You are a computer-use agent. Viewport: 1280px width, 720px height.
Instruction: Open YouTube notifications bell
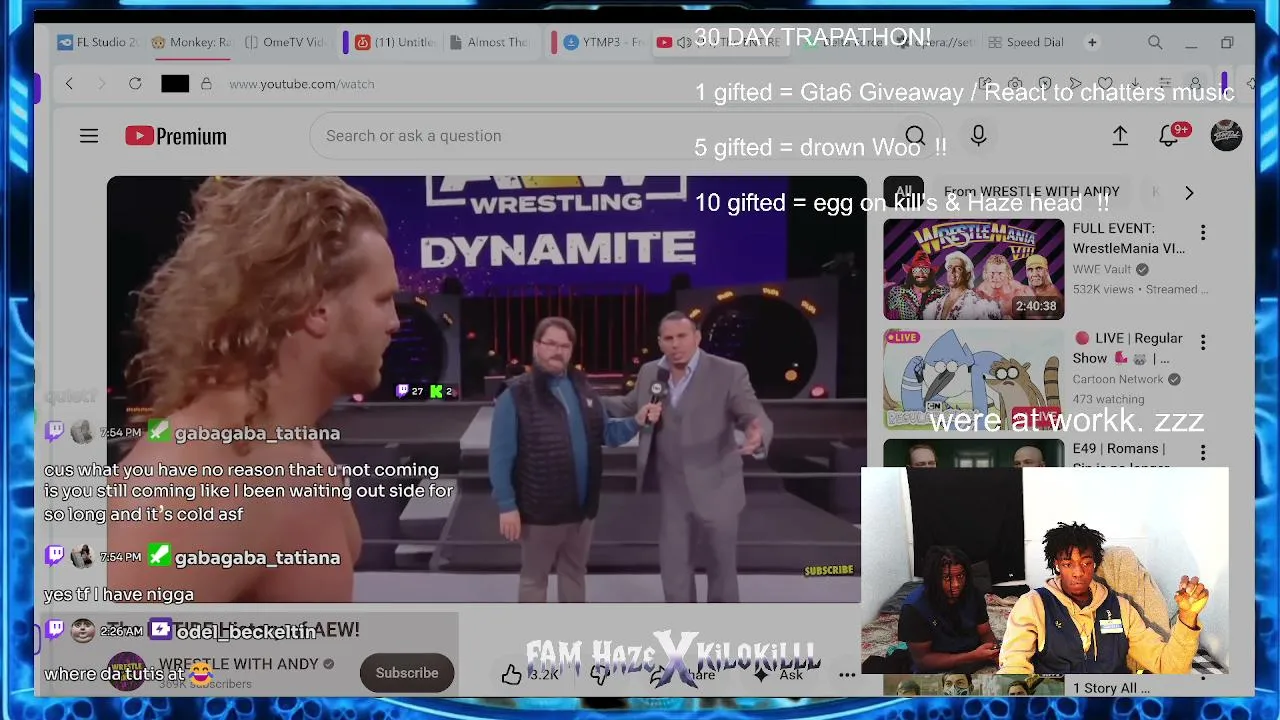pos(1169,135)
